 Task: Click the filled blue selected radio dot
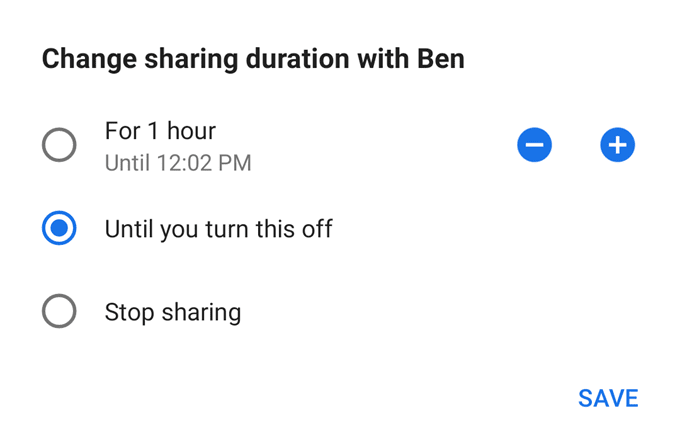click(x=59, y=229)
